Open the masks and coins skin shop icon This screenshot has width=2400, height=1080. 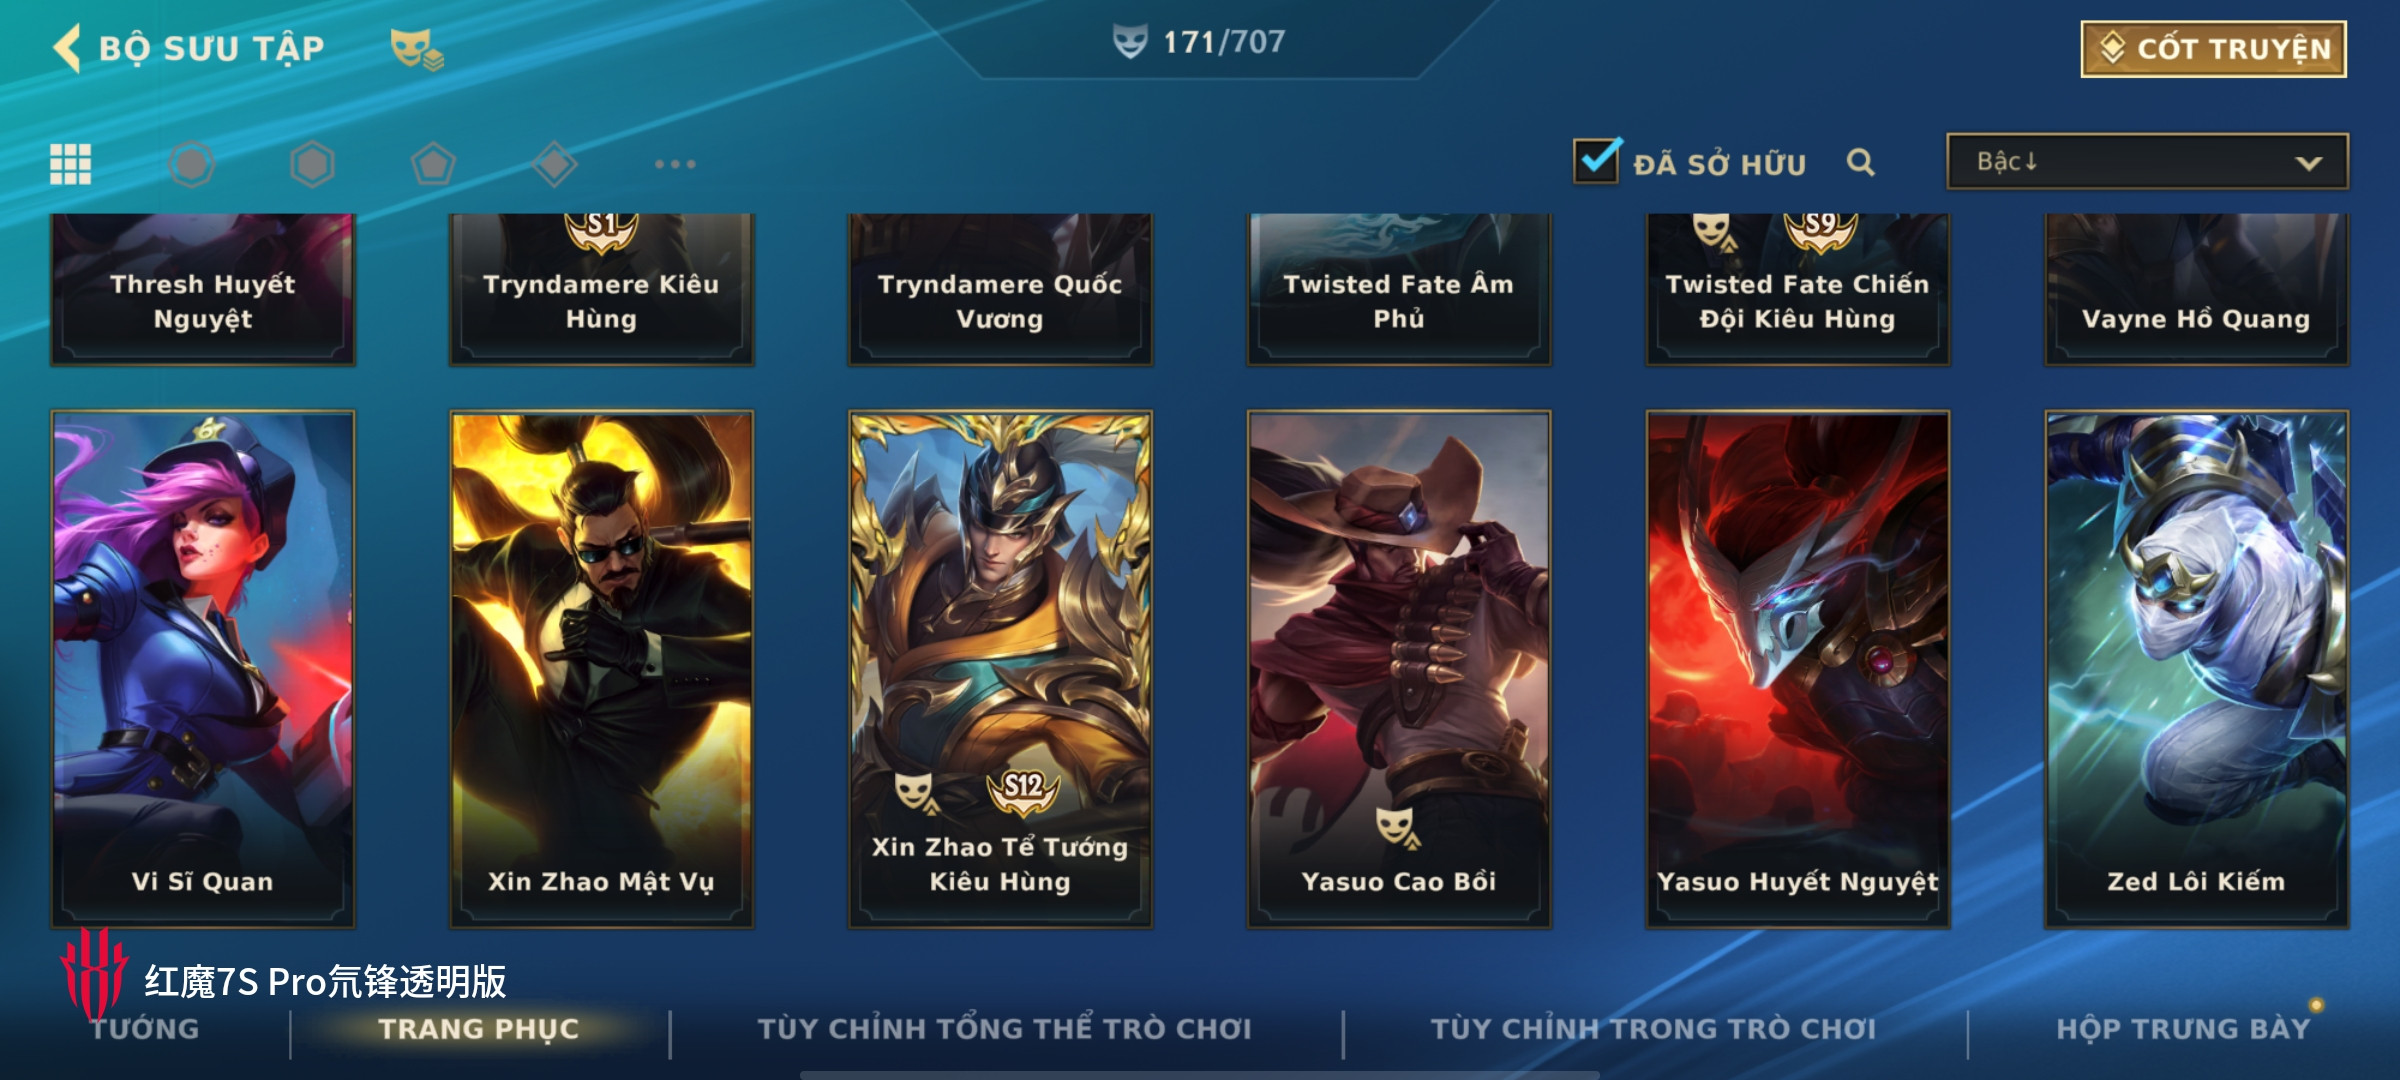416,49
